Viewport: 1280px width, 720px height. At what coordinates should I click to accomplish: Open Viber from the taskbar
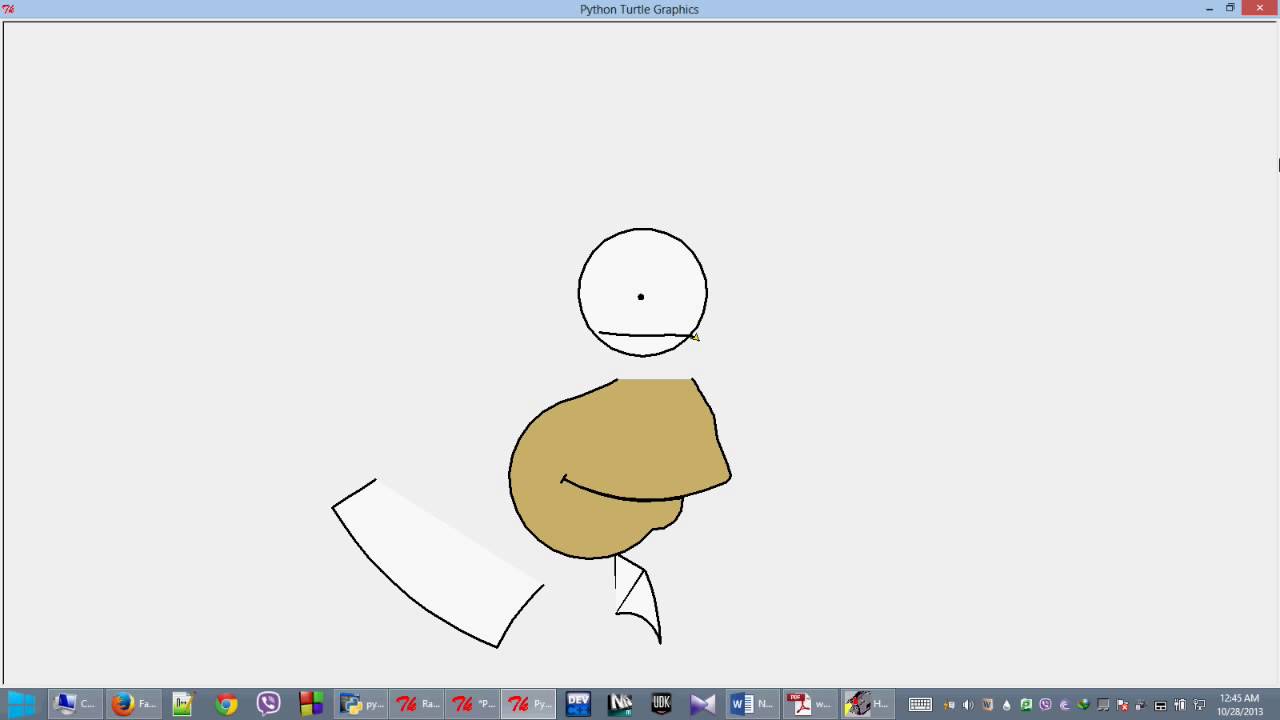[x=268, y=704]
